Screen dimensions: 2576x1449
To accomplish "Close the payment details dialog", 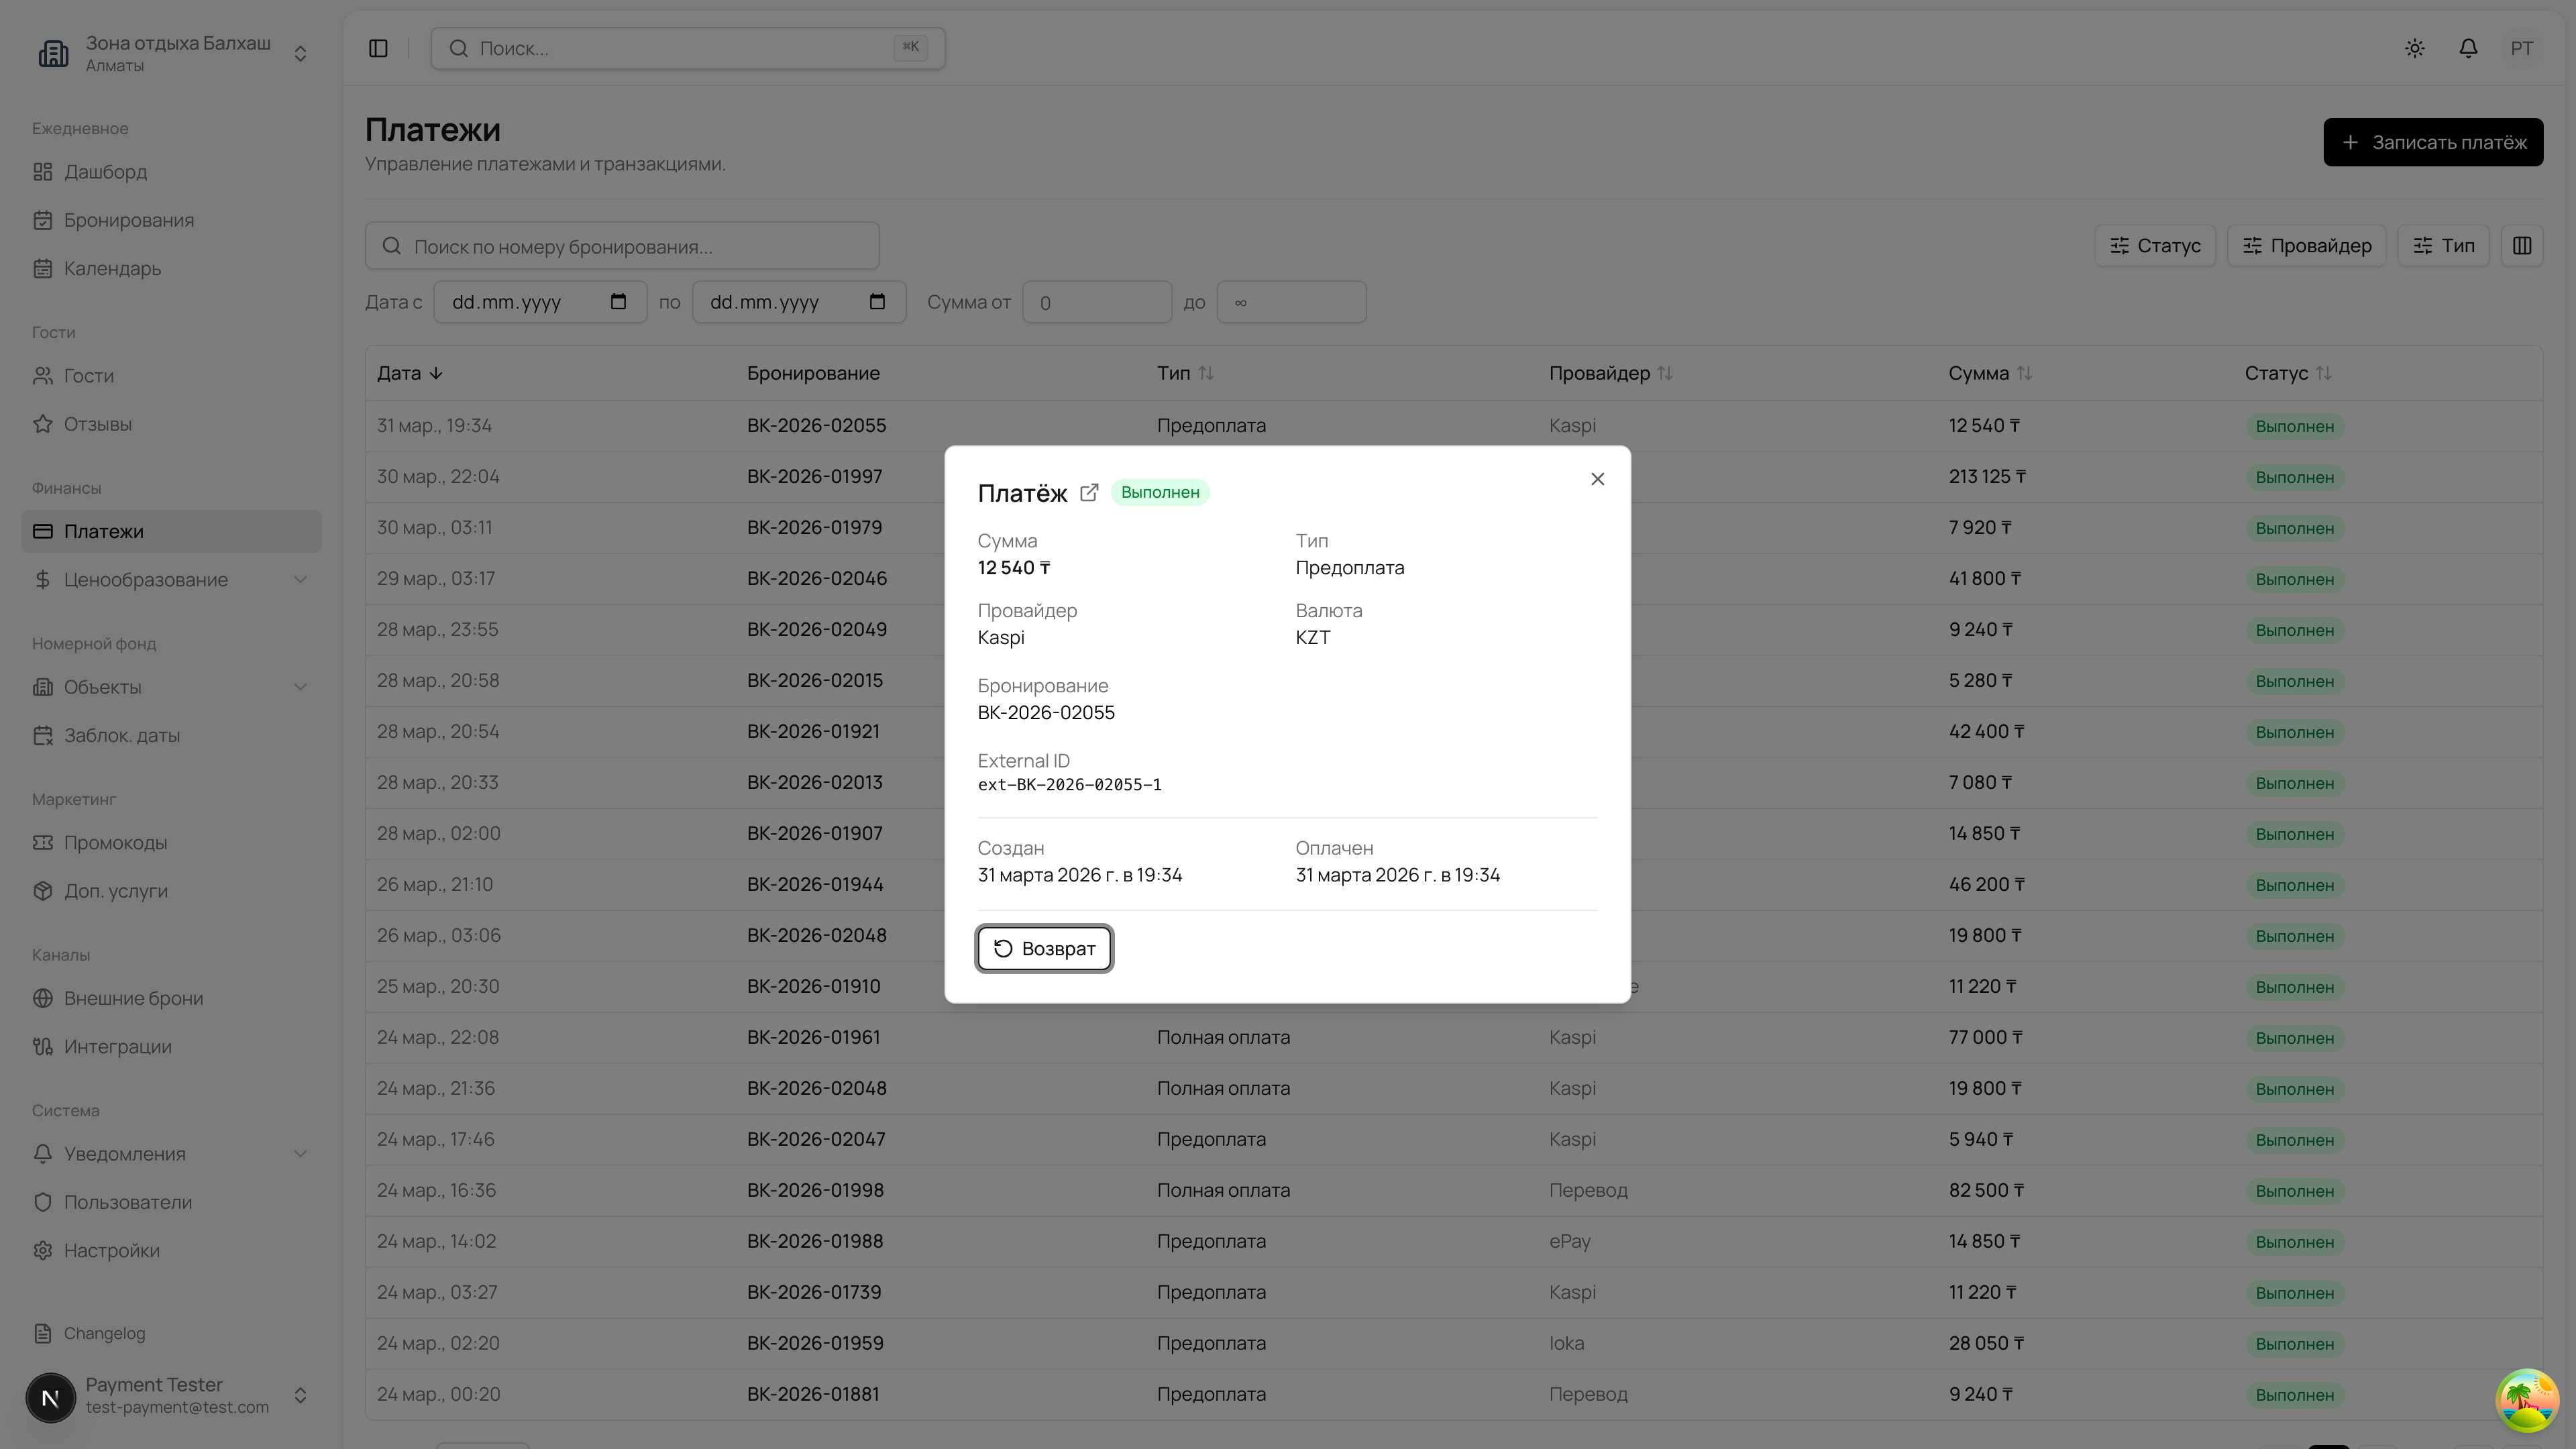I will (x=1597, y=479).
